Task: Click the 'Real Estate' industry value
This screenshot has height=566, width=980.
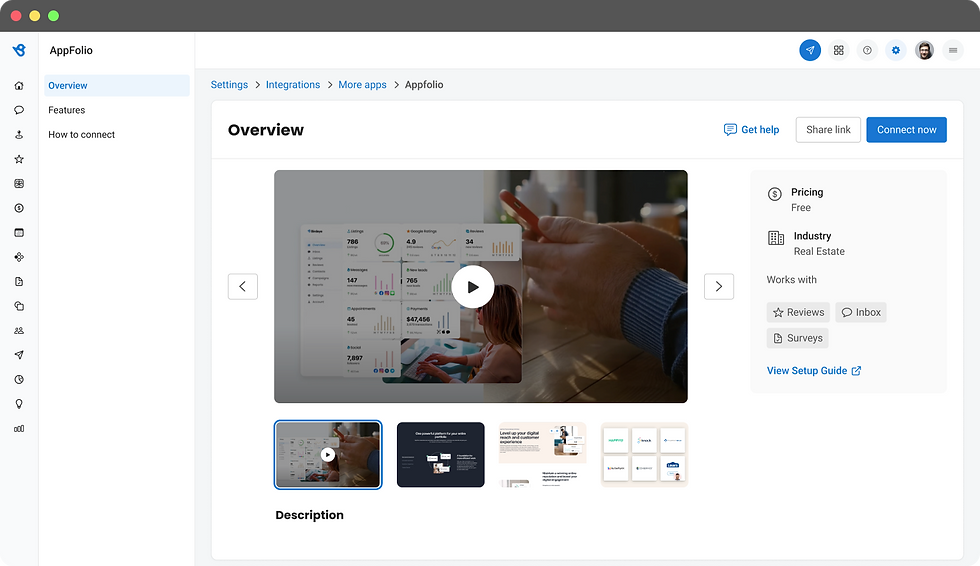Action: click(819, 251)
